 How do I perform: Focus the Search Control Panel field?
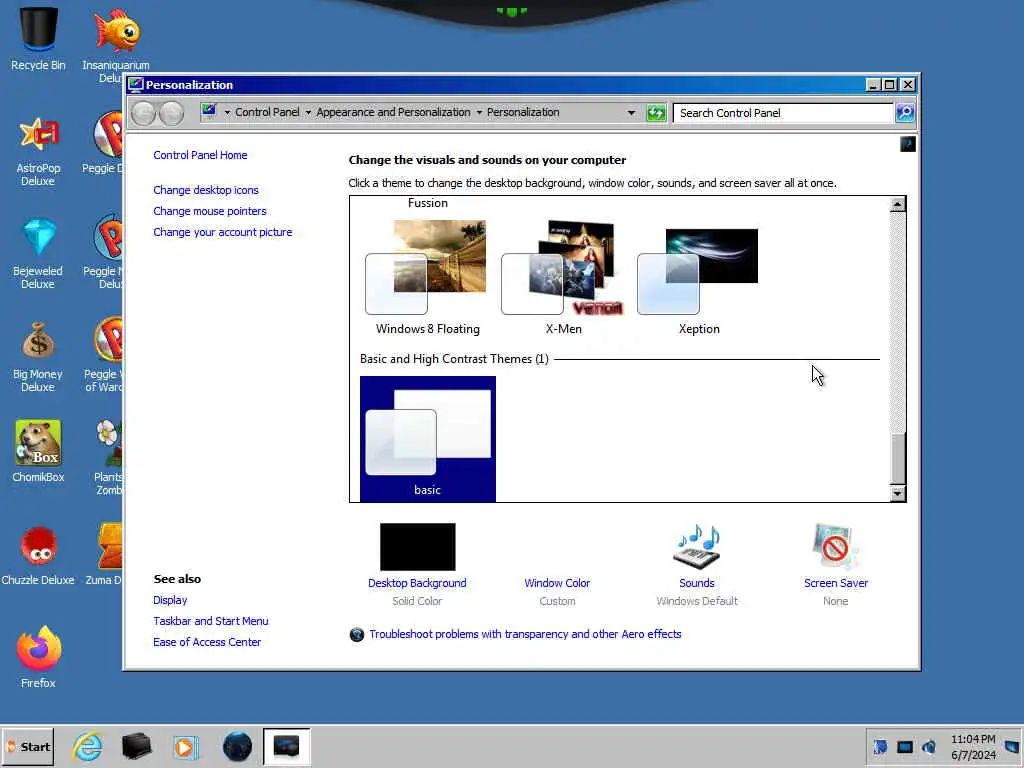tap(783, 113)
